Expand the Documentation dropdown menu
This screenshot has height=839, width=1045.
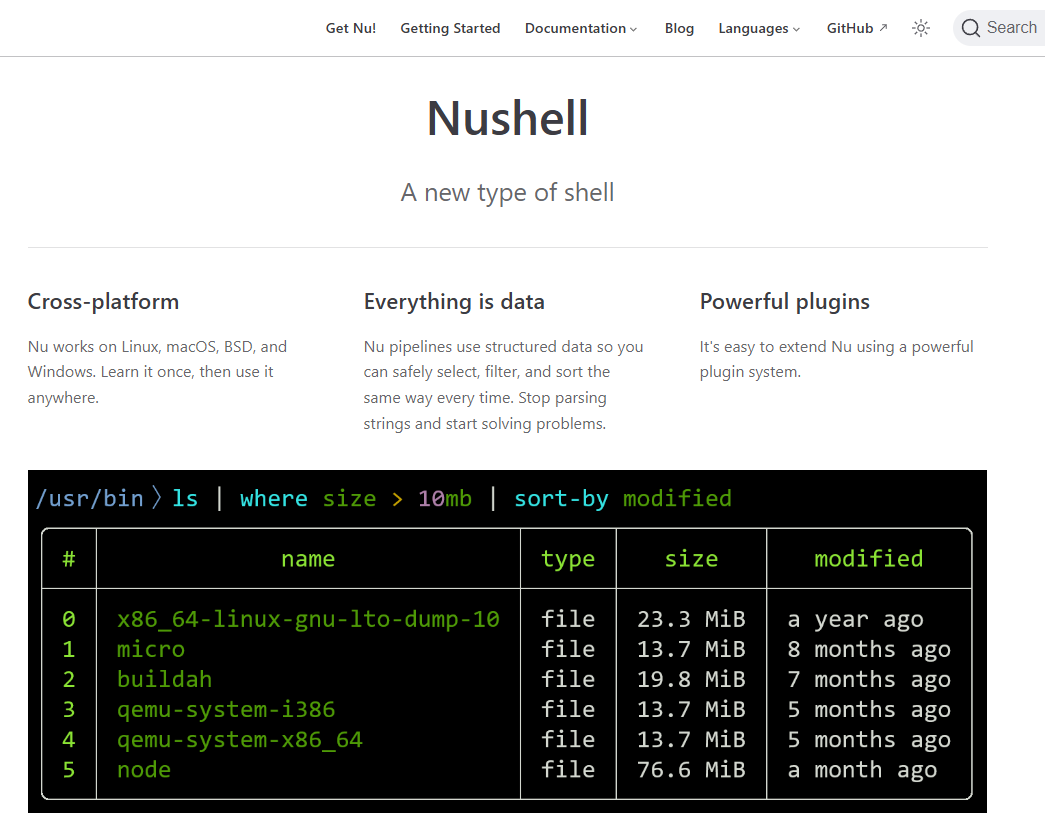coord(580,28)
